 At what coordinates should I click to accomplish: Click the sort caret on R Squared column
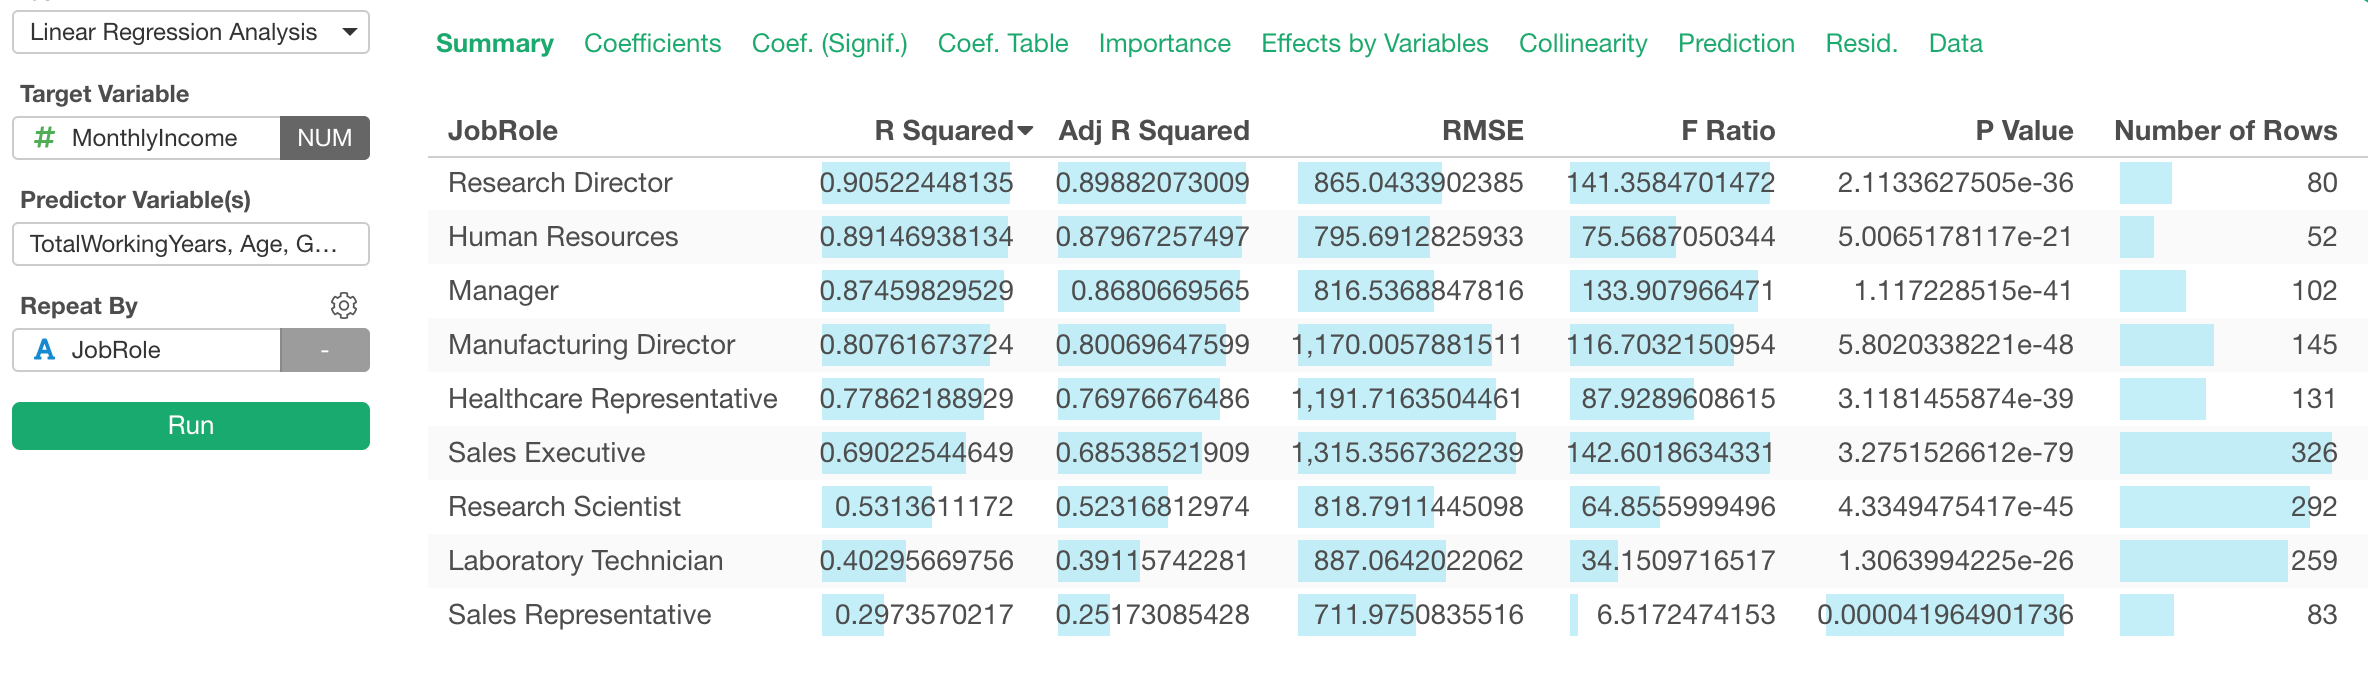1027,130
